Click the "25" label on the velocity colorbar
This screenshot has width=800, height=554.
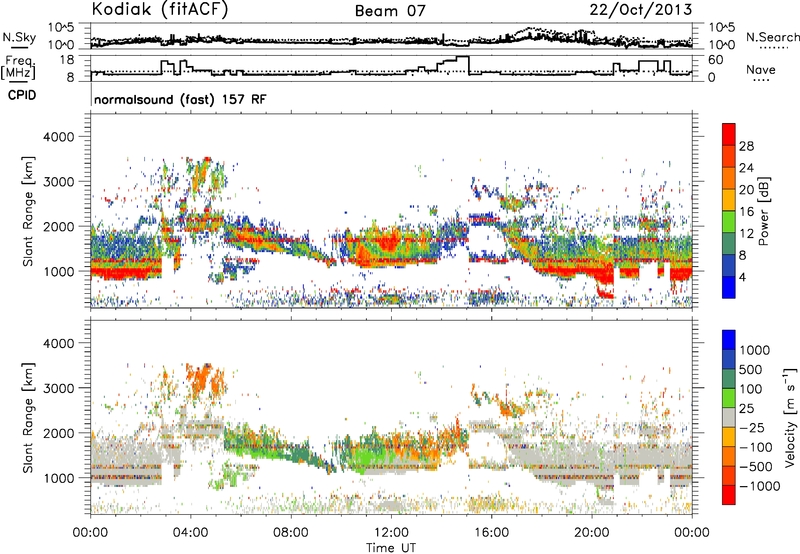point(747,408)
